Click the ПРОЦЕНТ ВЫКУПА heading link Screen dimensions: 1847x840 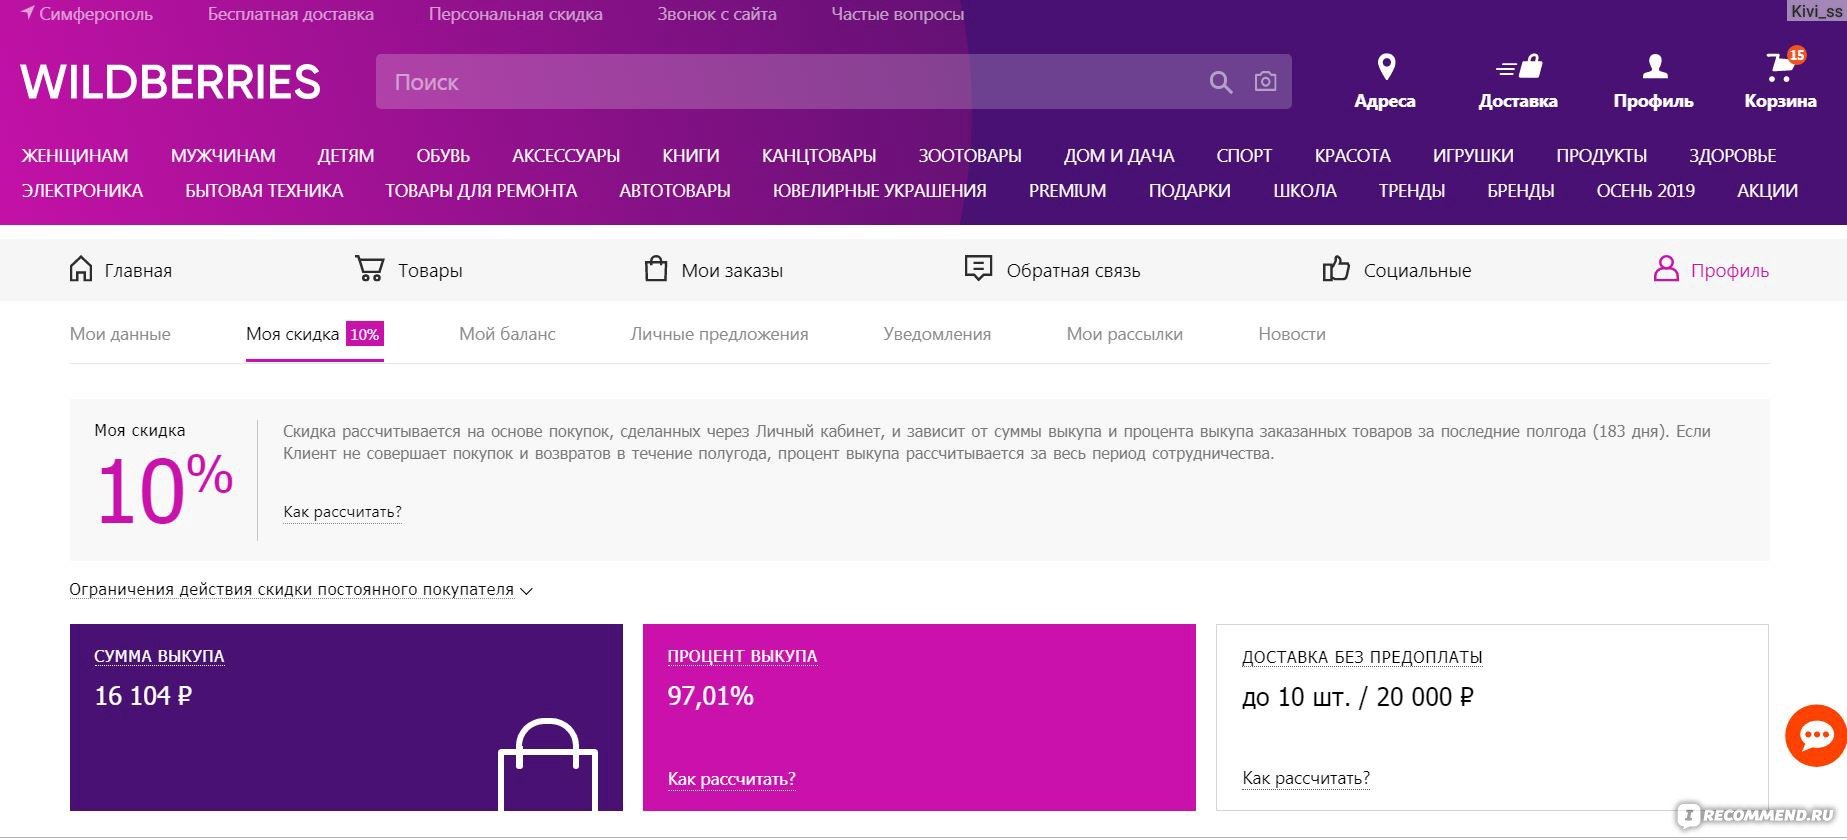pos(742,656)
